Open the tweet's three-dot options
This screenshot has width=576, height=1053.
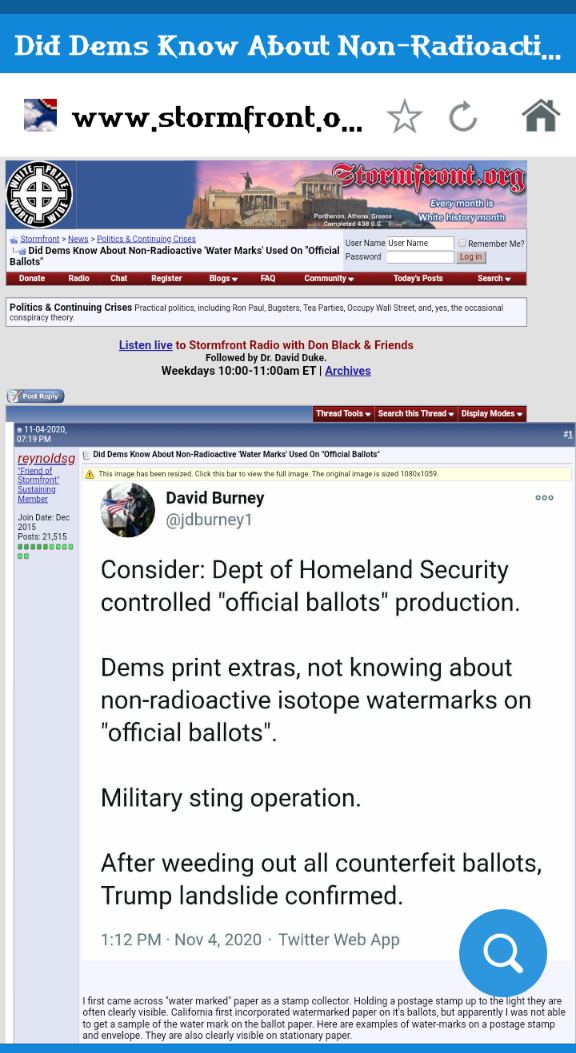click(544, 498)
